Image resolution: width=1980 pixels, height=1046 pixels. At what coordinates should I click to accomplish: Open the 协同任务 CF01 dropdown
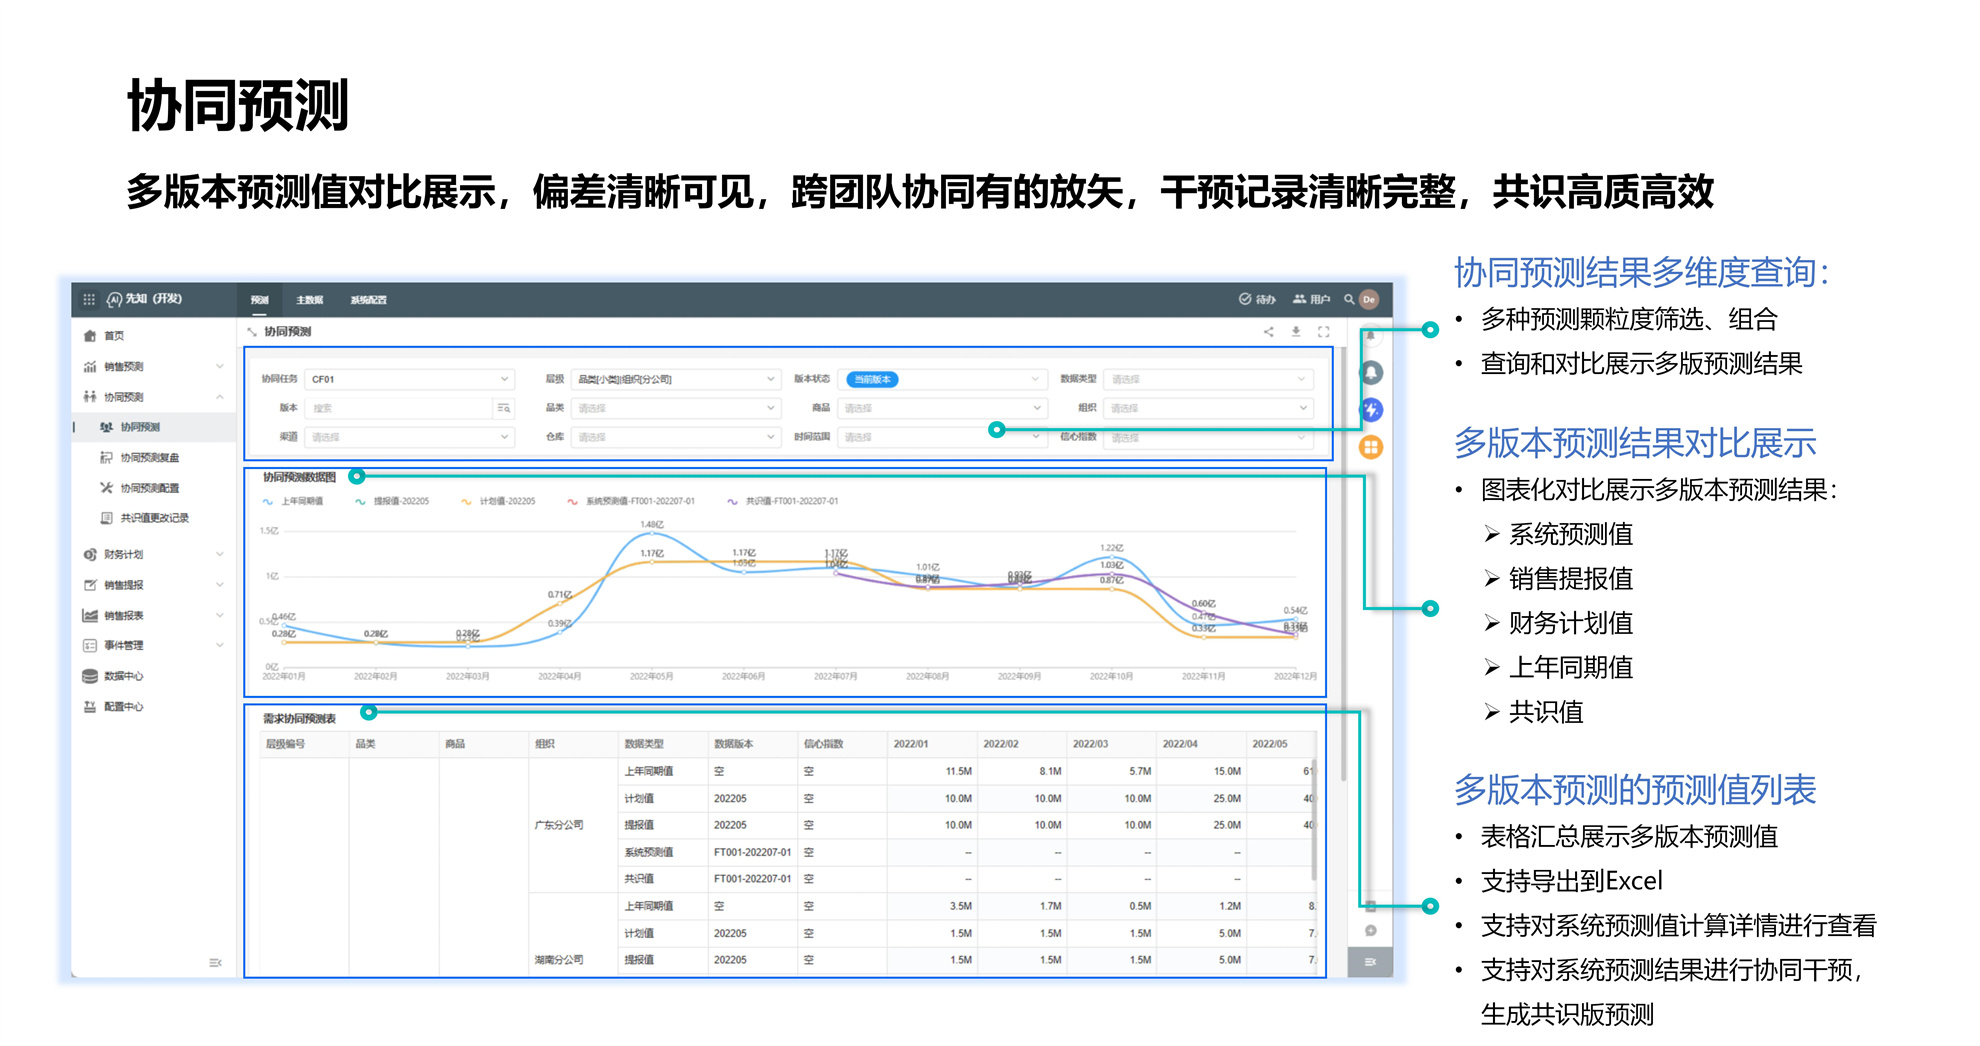[x=409, y=379]
